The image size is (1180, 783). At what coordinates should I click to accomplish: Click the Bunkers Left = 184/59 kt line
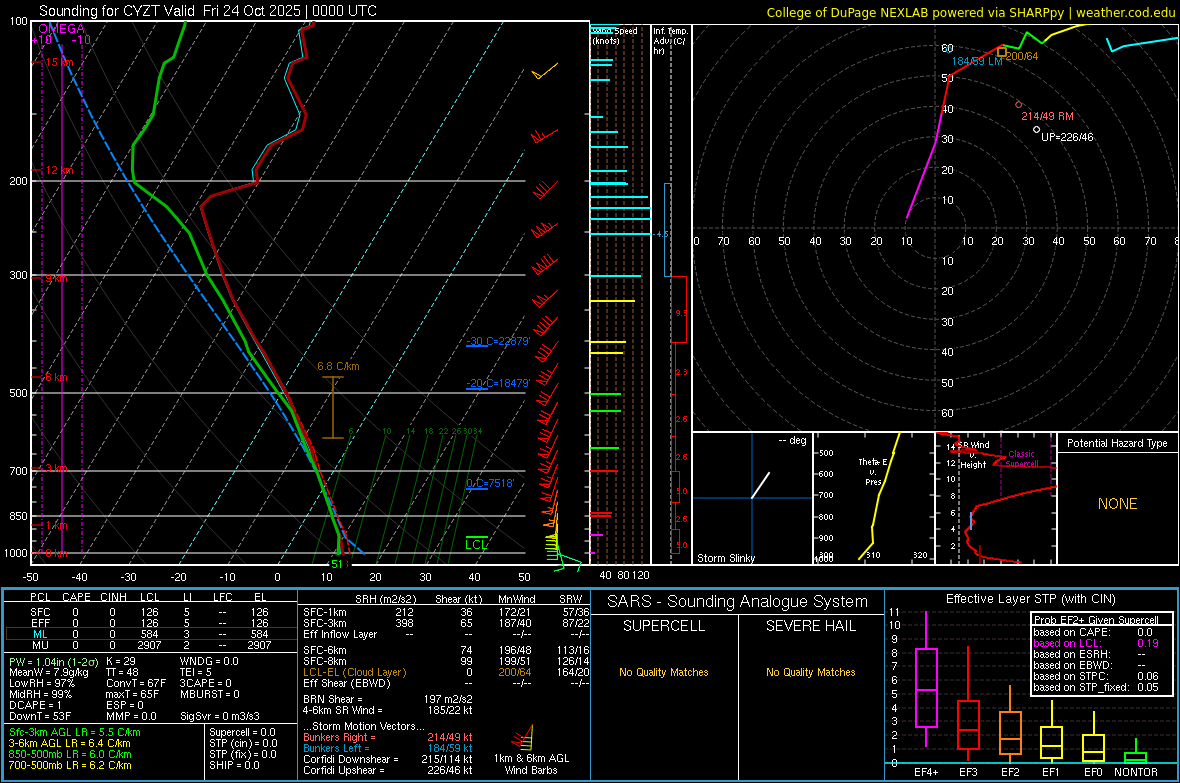click(388, 748)
